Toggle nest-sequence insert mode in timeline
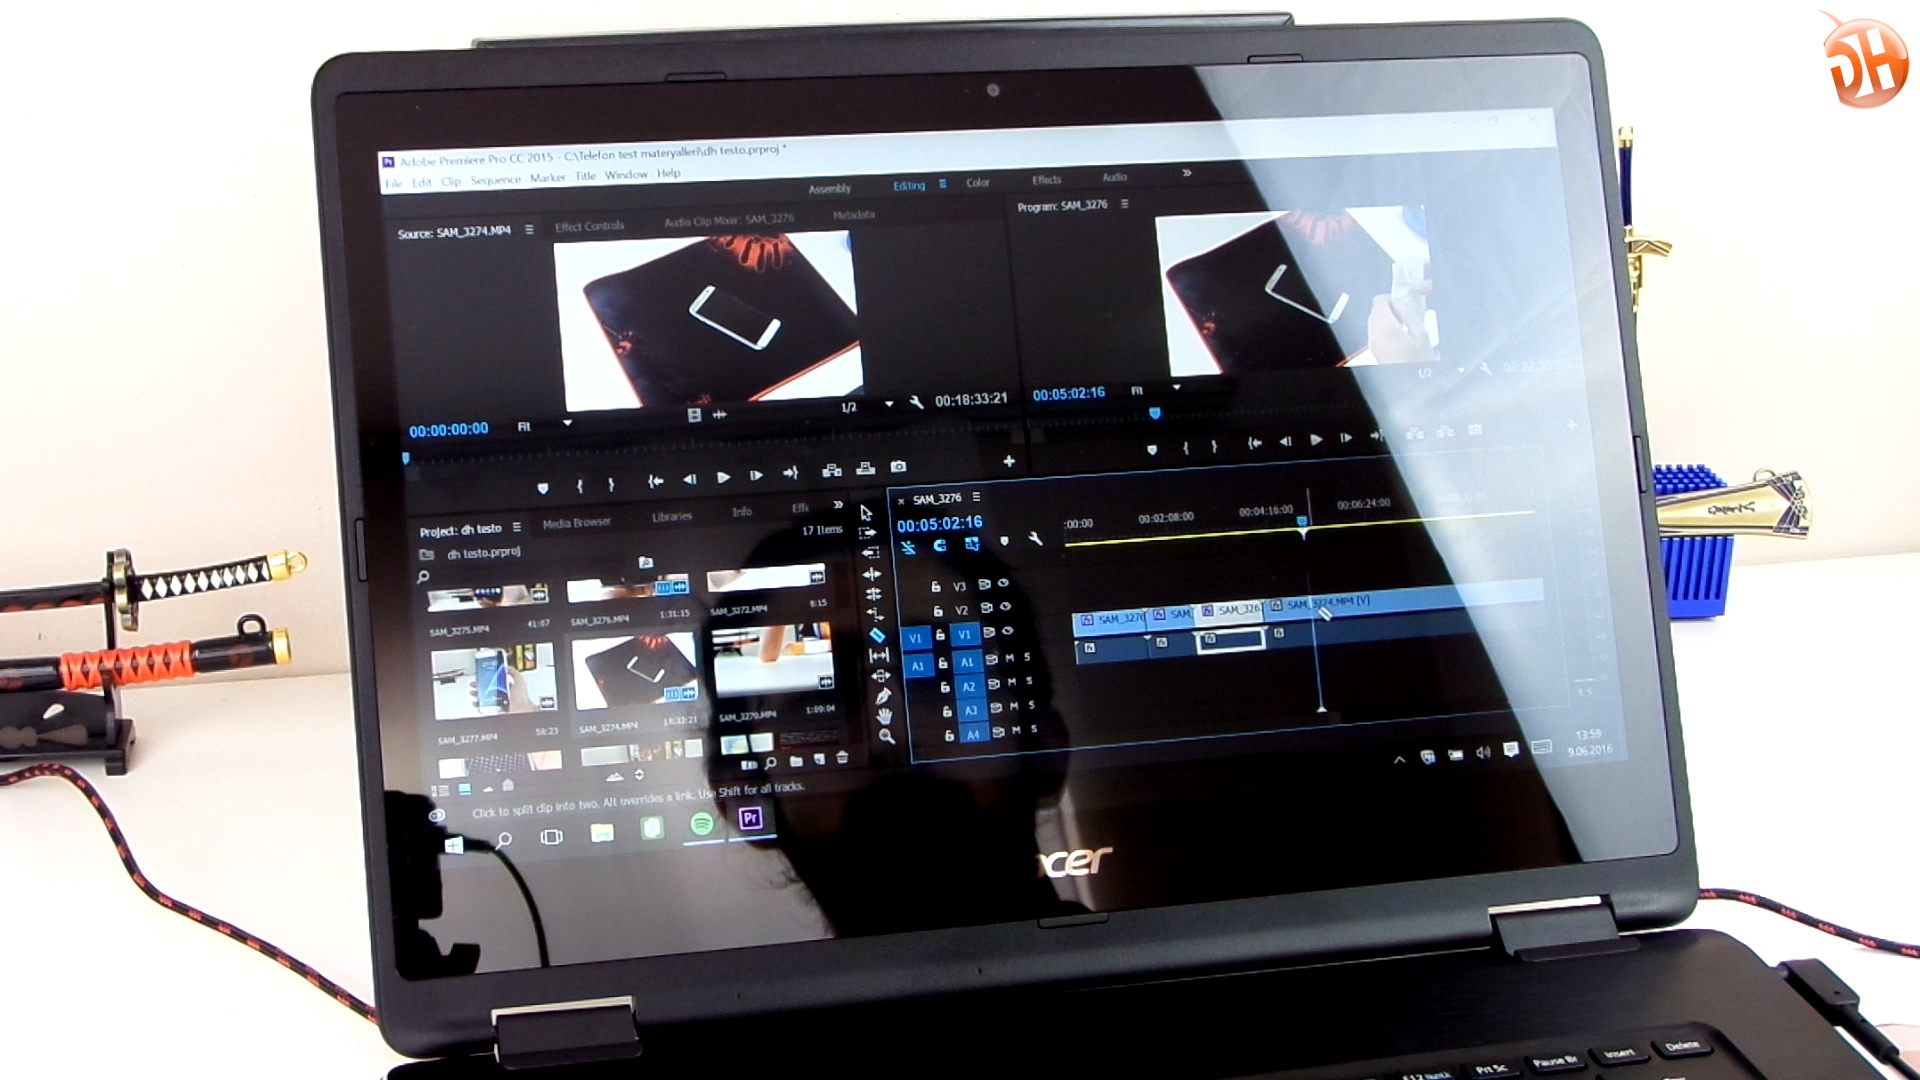This screenshot has height=1080, width=1920. (x=908, y=548)
